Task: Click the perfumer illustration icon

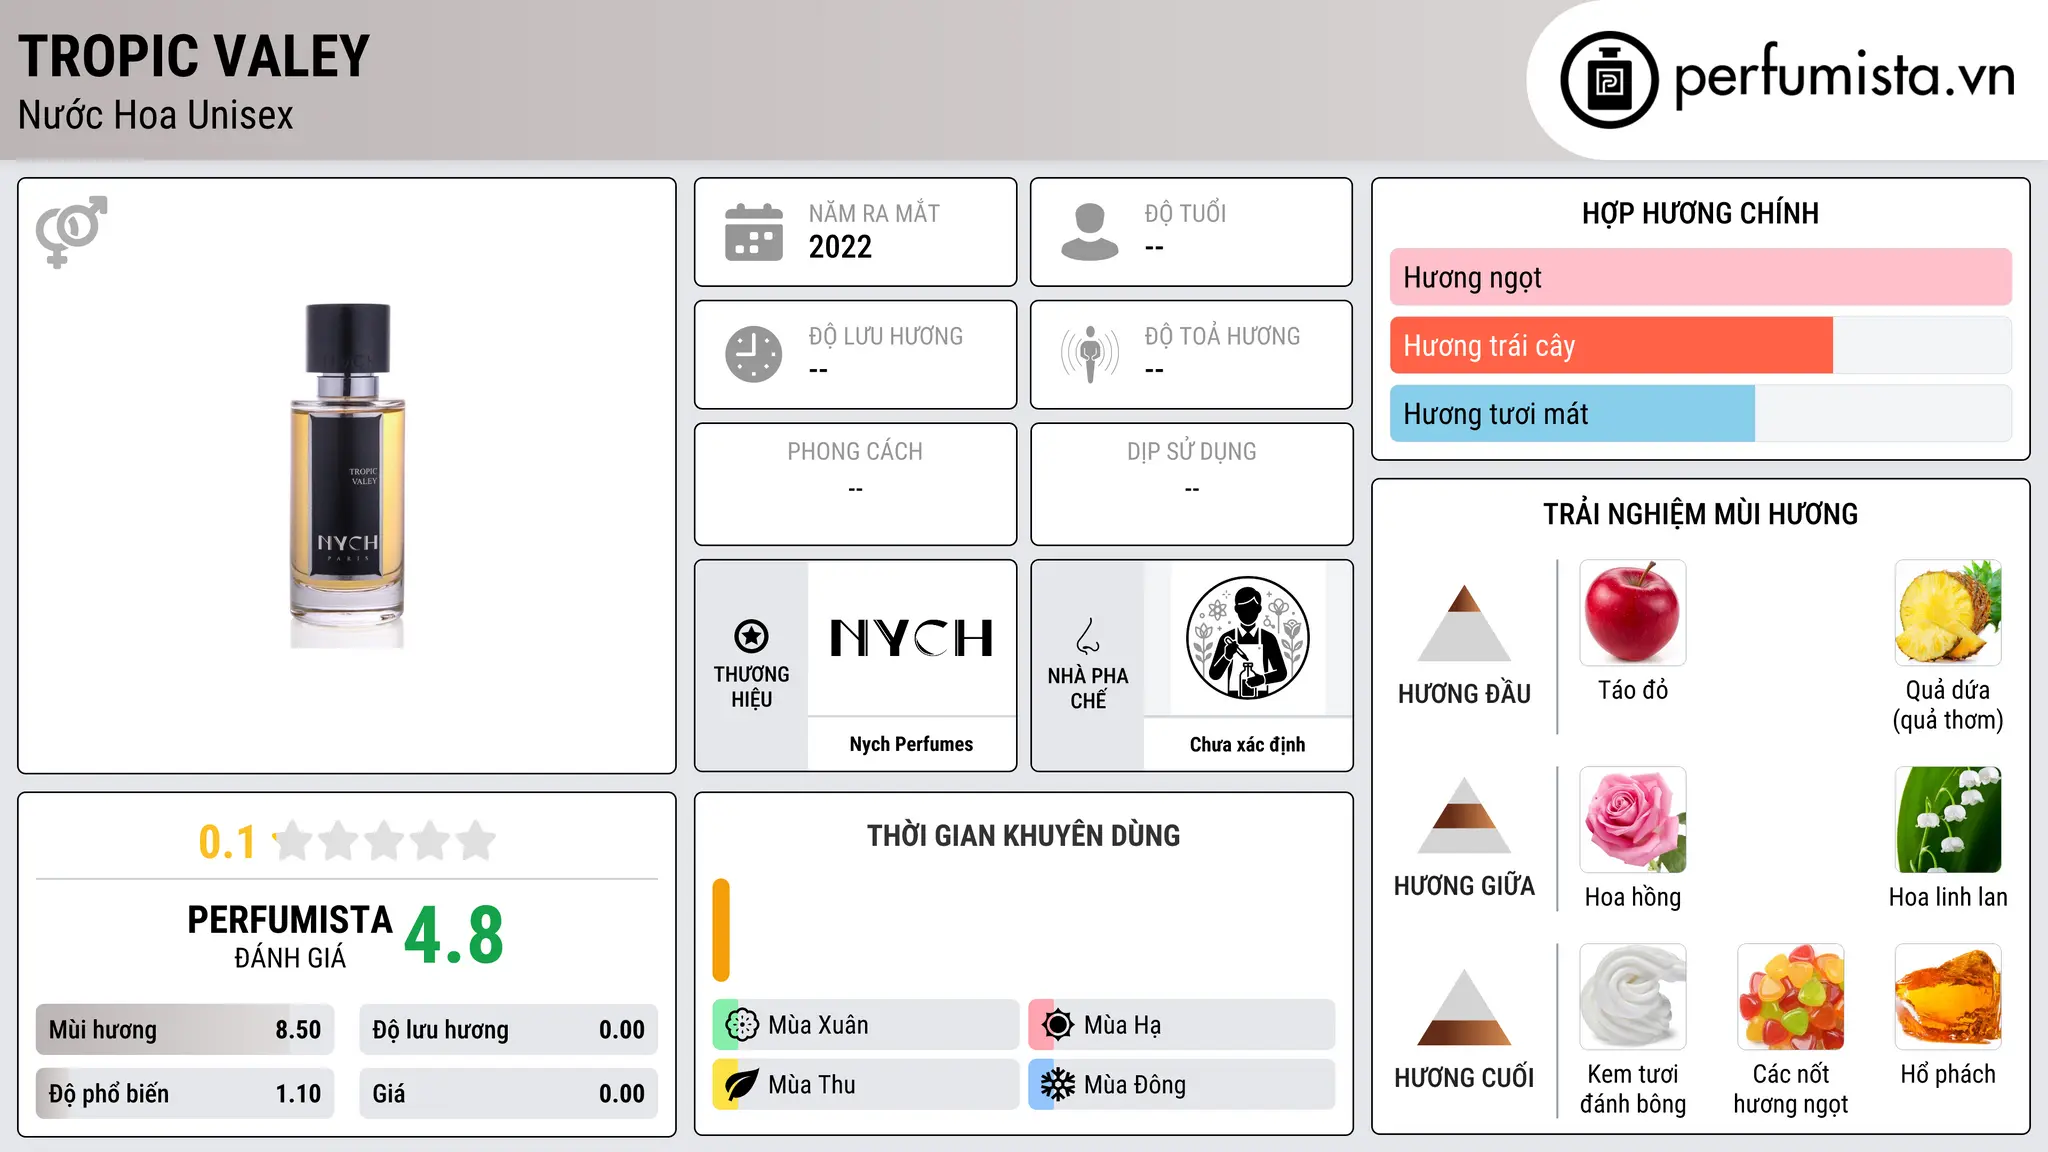Action: pyautogui.click(x=1247, y=638)
